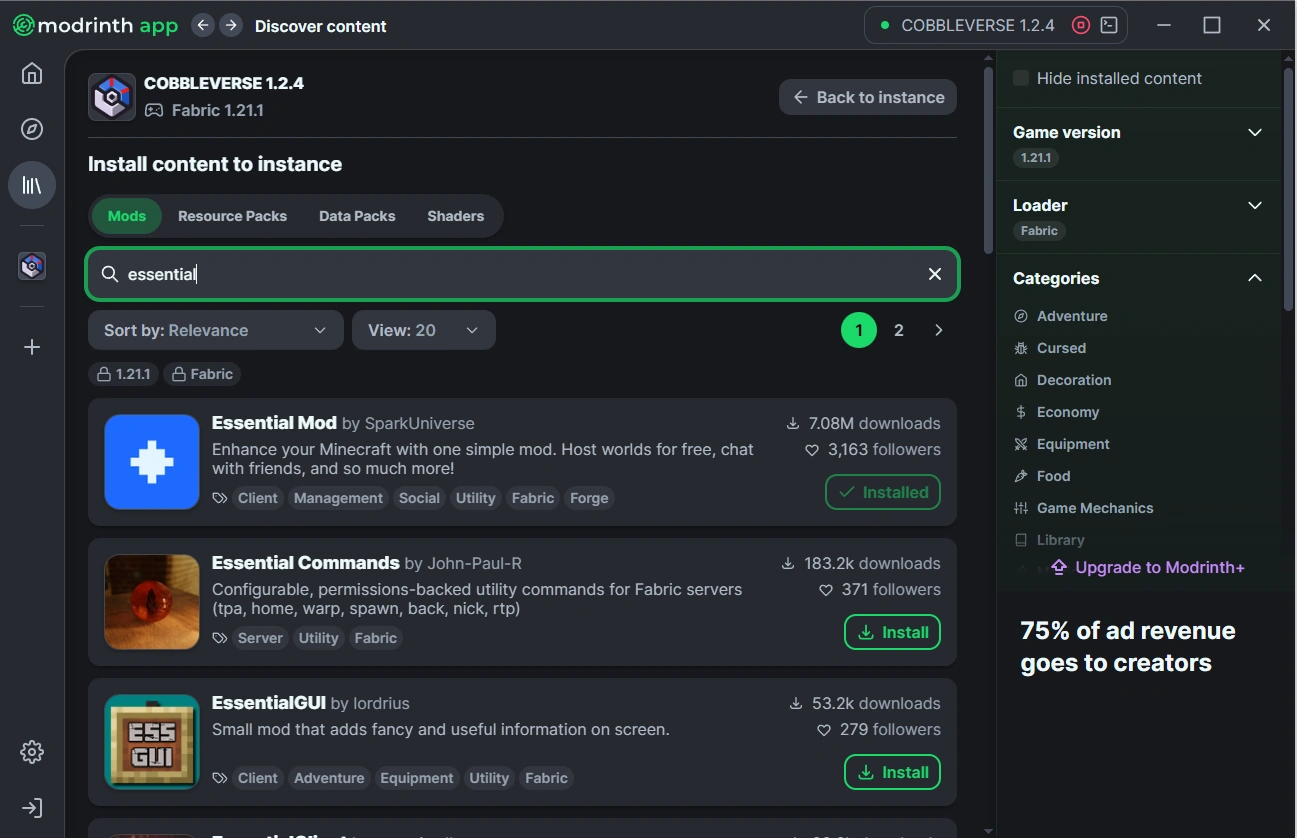
Task: Open the Sort by Relevance dropdown
Action: coord(215,330)
